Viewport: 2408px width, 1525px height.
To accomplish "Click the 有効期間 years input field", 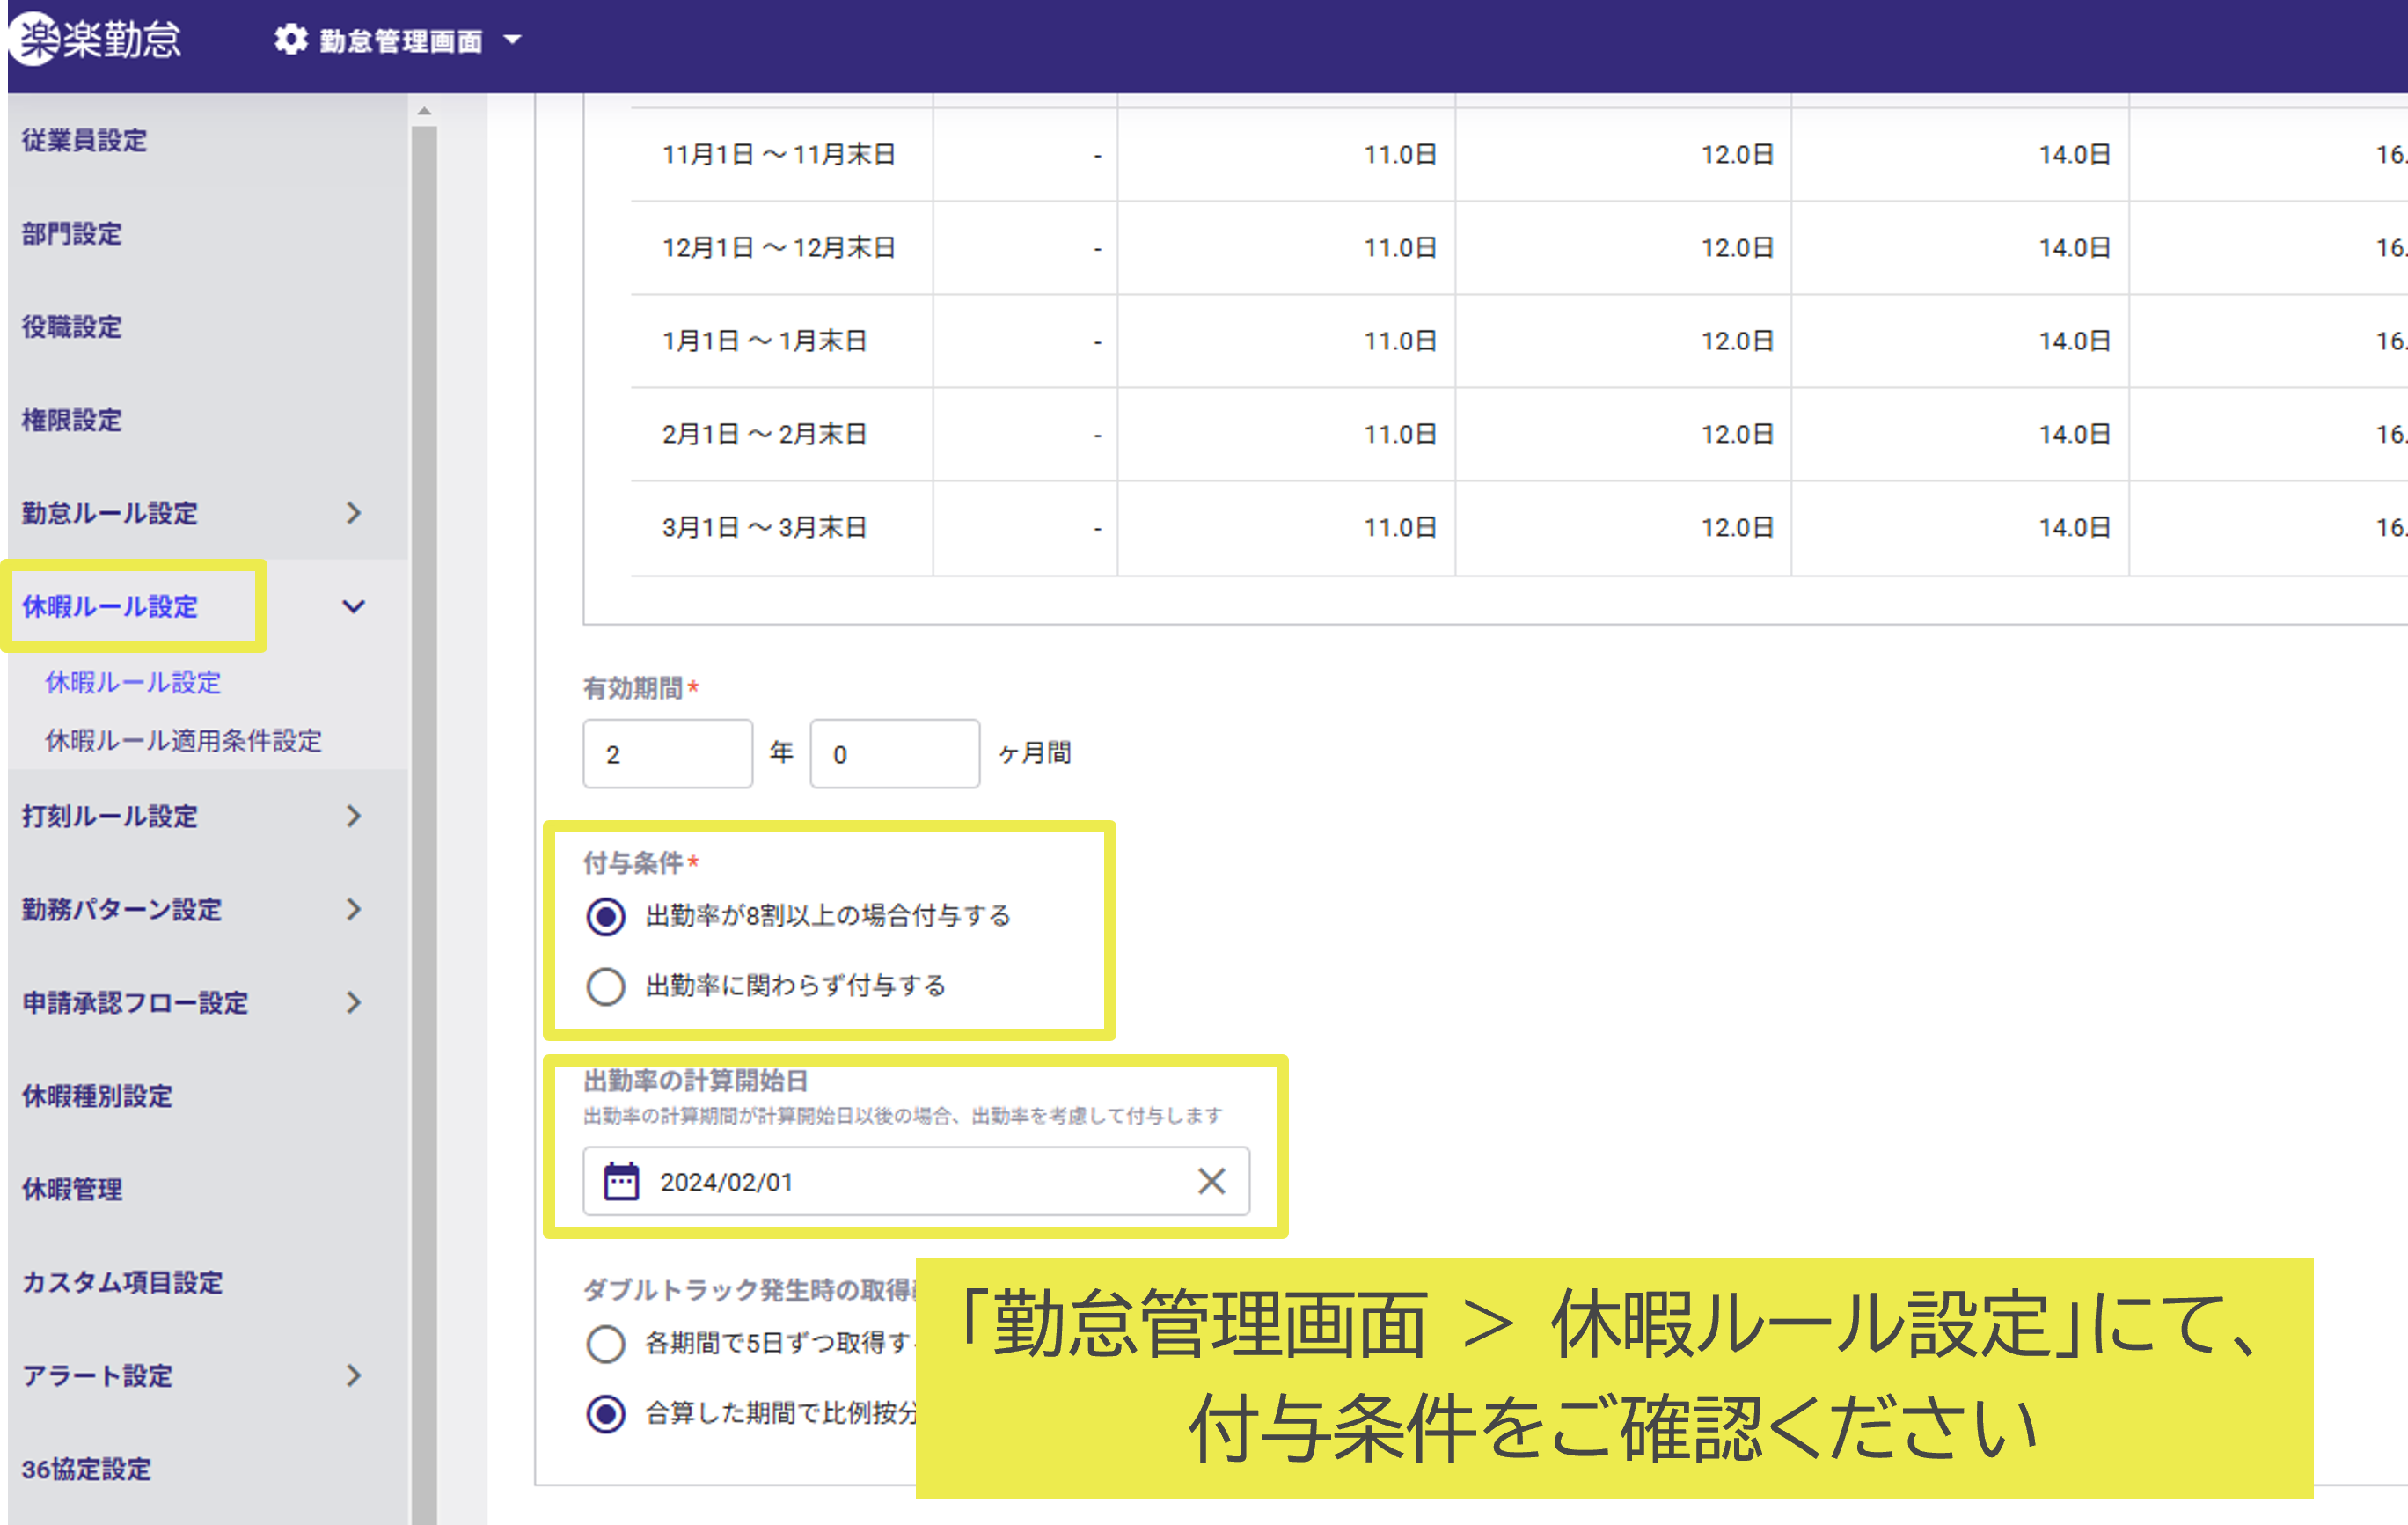I will point(668,753).
